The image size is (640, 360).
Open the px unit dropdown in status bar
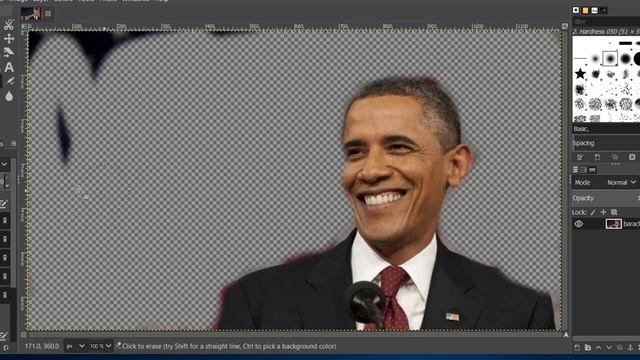[75, 346]
